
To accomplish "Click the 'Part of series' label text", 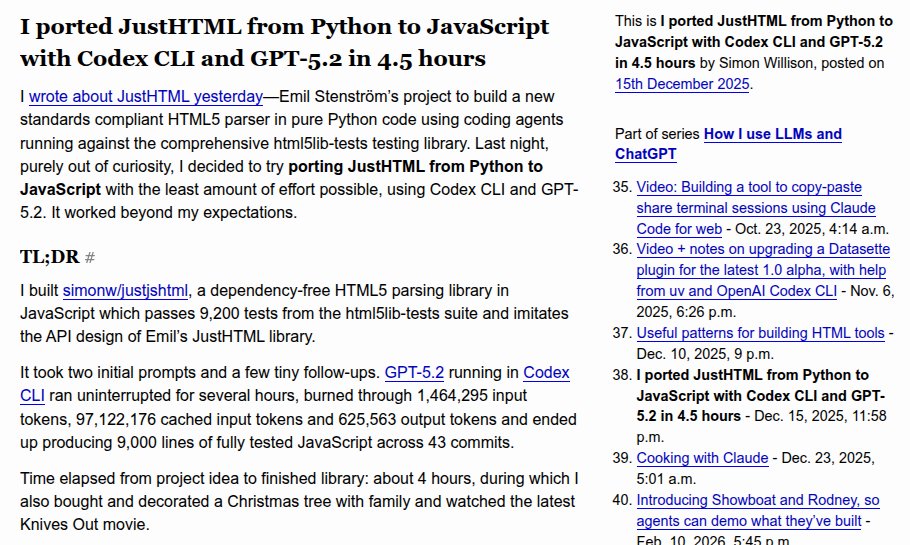I will point(658,134).
